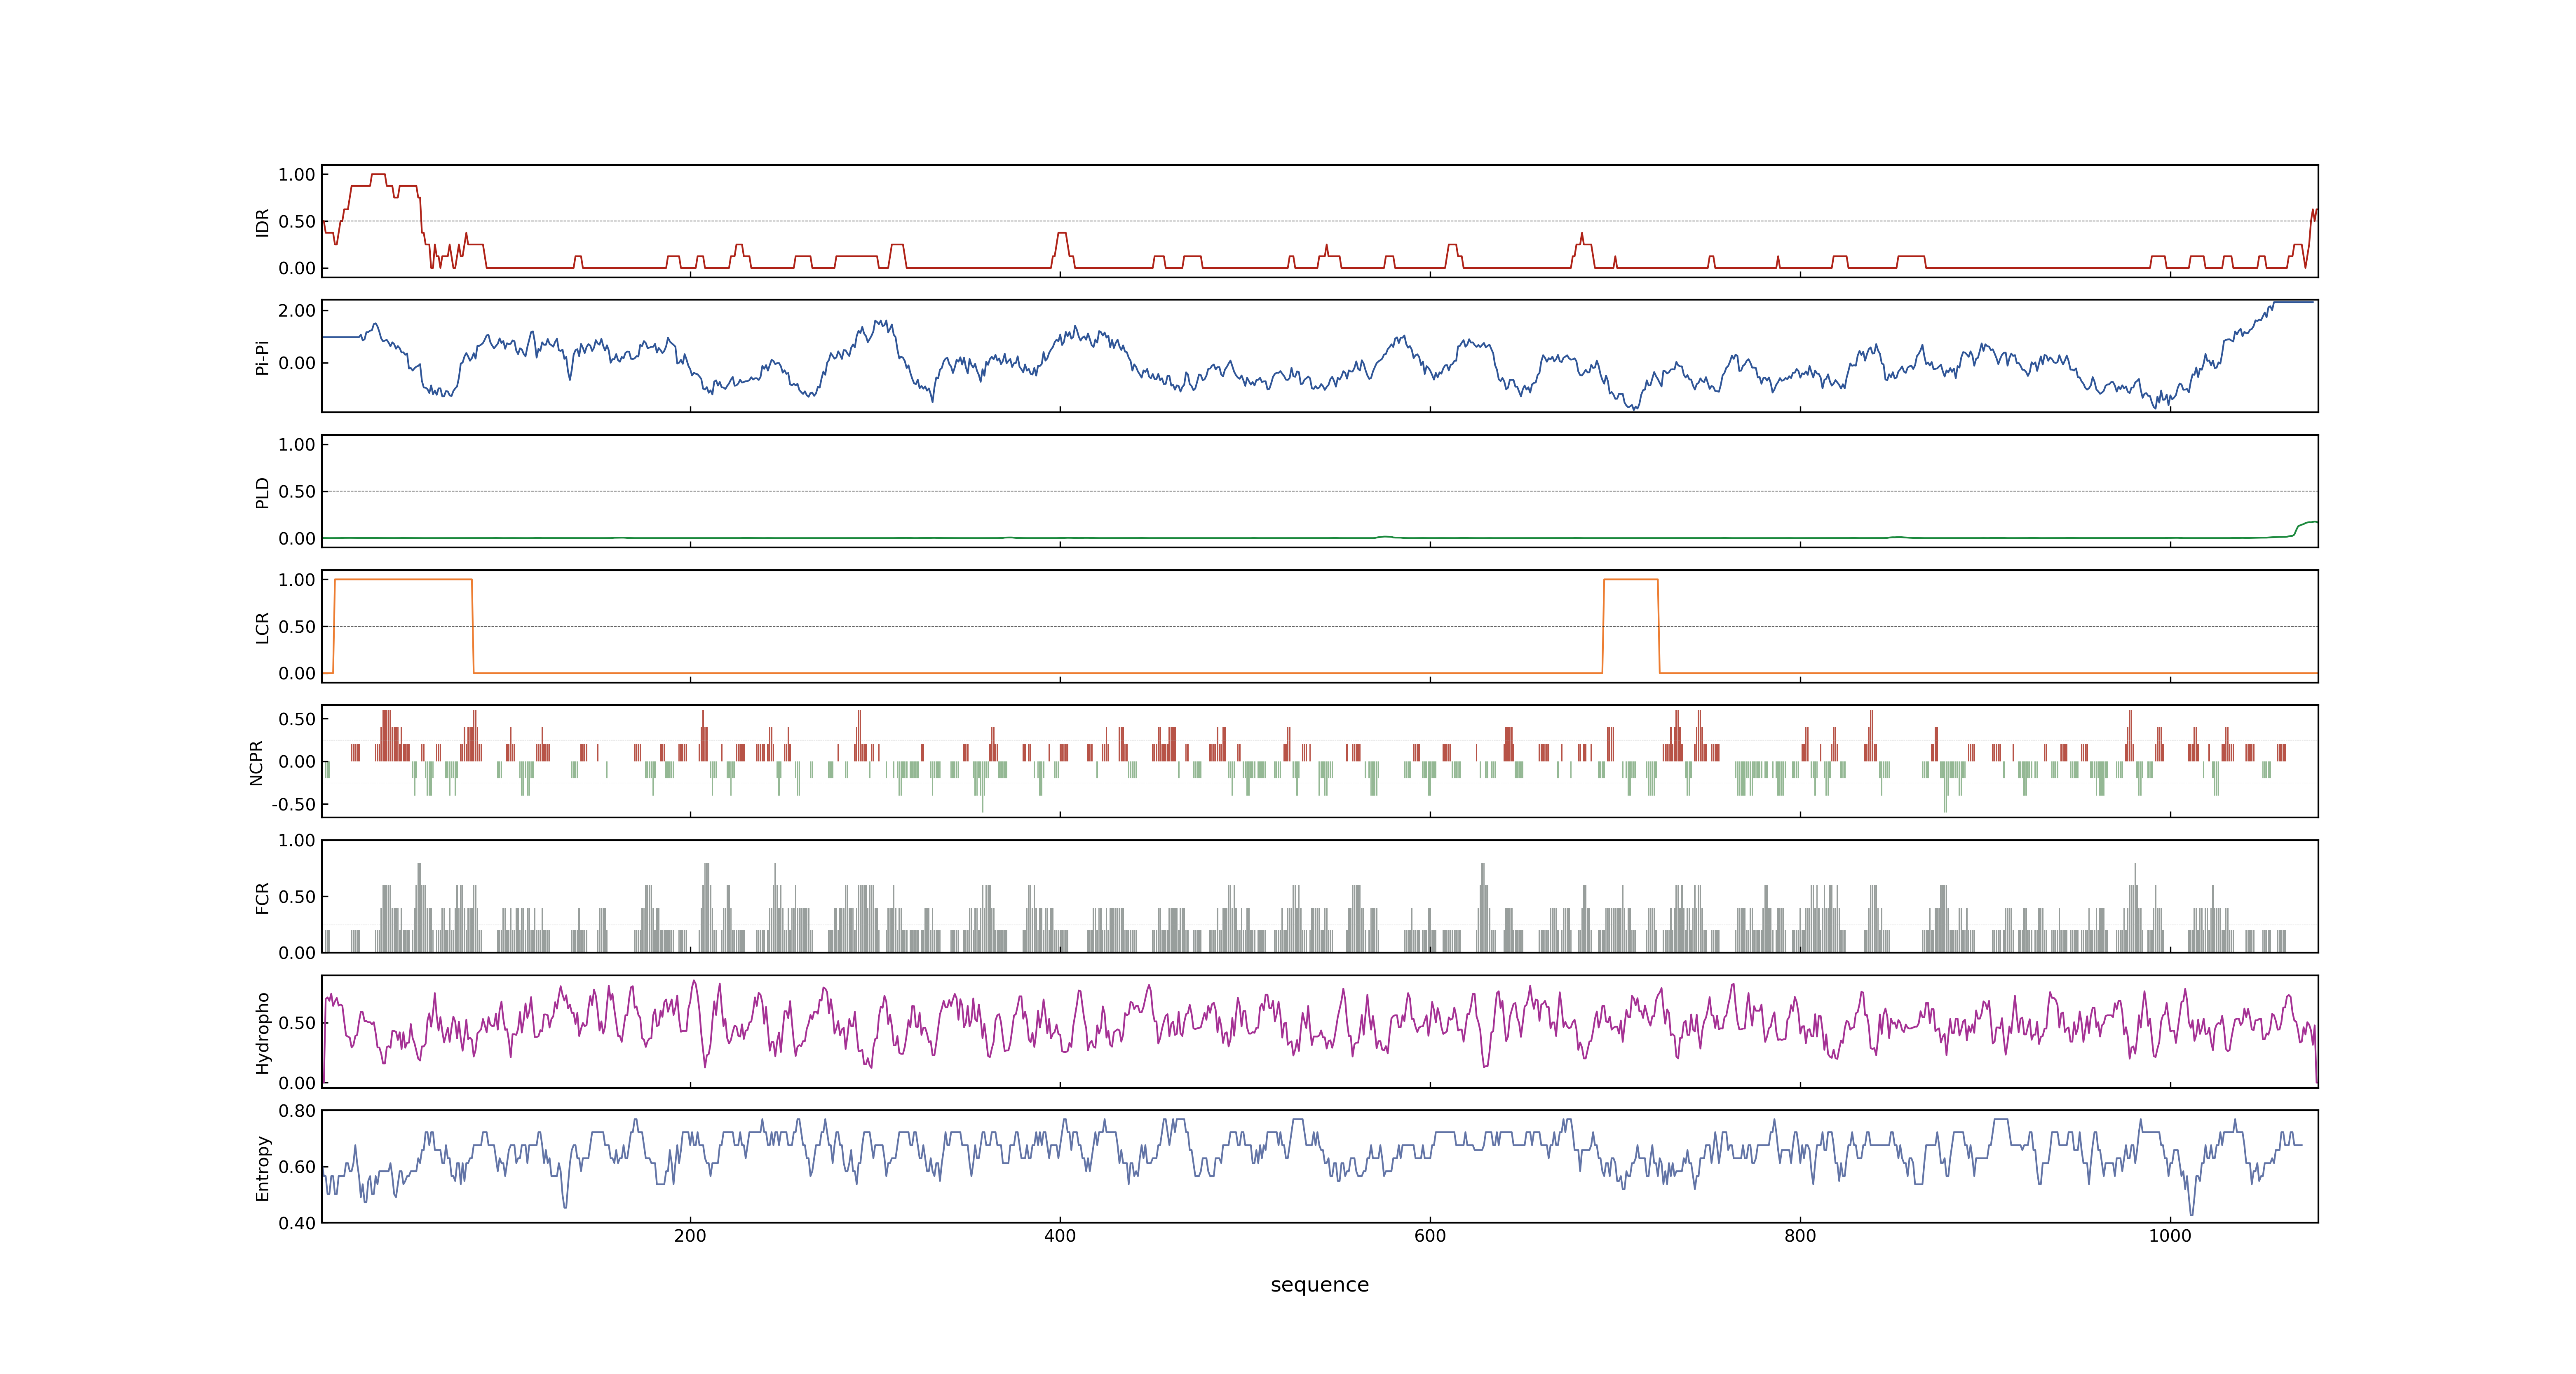
Task: Click the x-axis tick label 1000
Action: pos(2170,1235)
